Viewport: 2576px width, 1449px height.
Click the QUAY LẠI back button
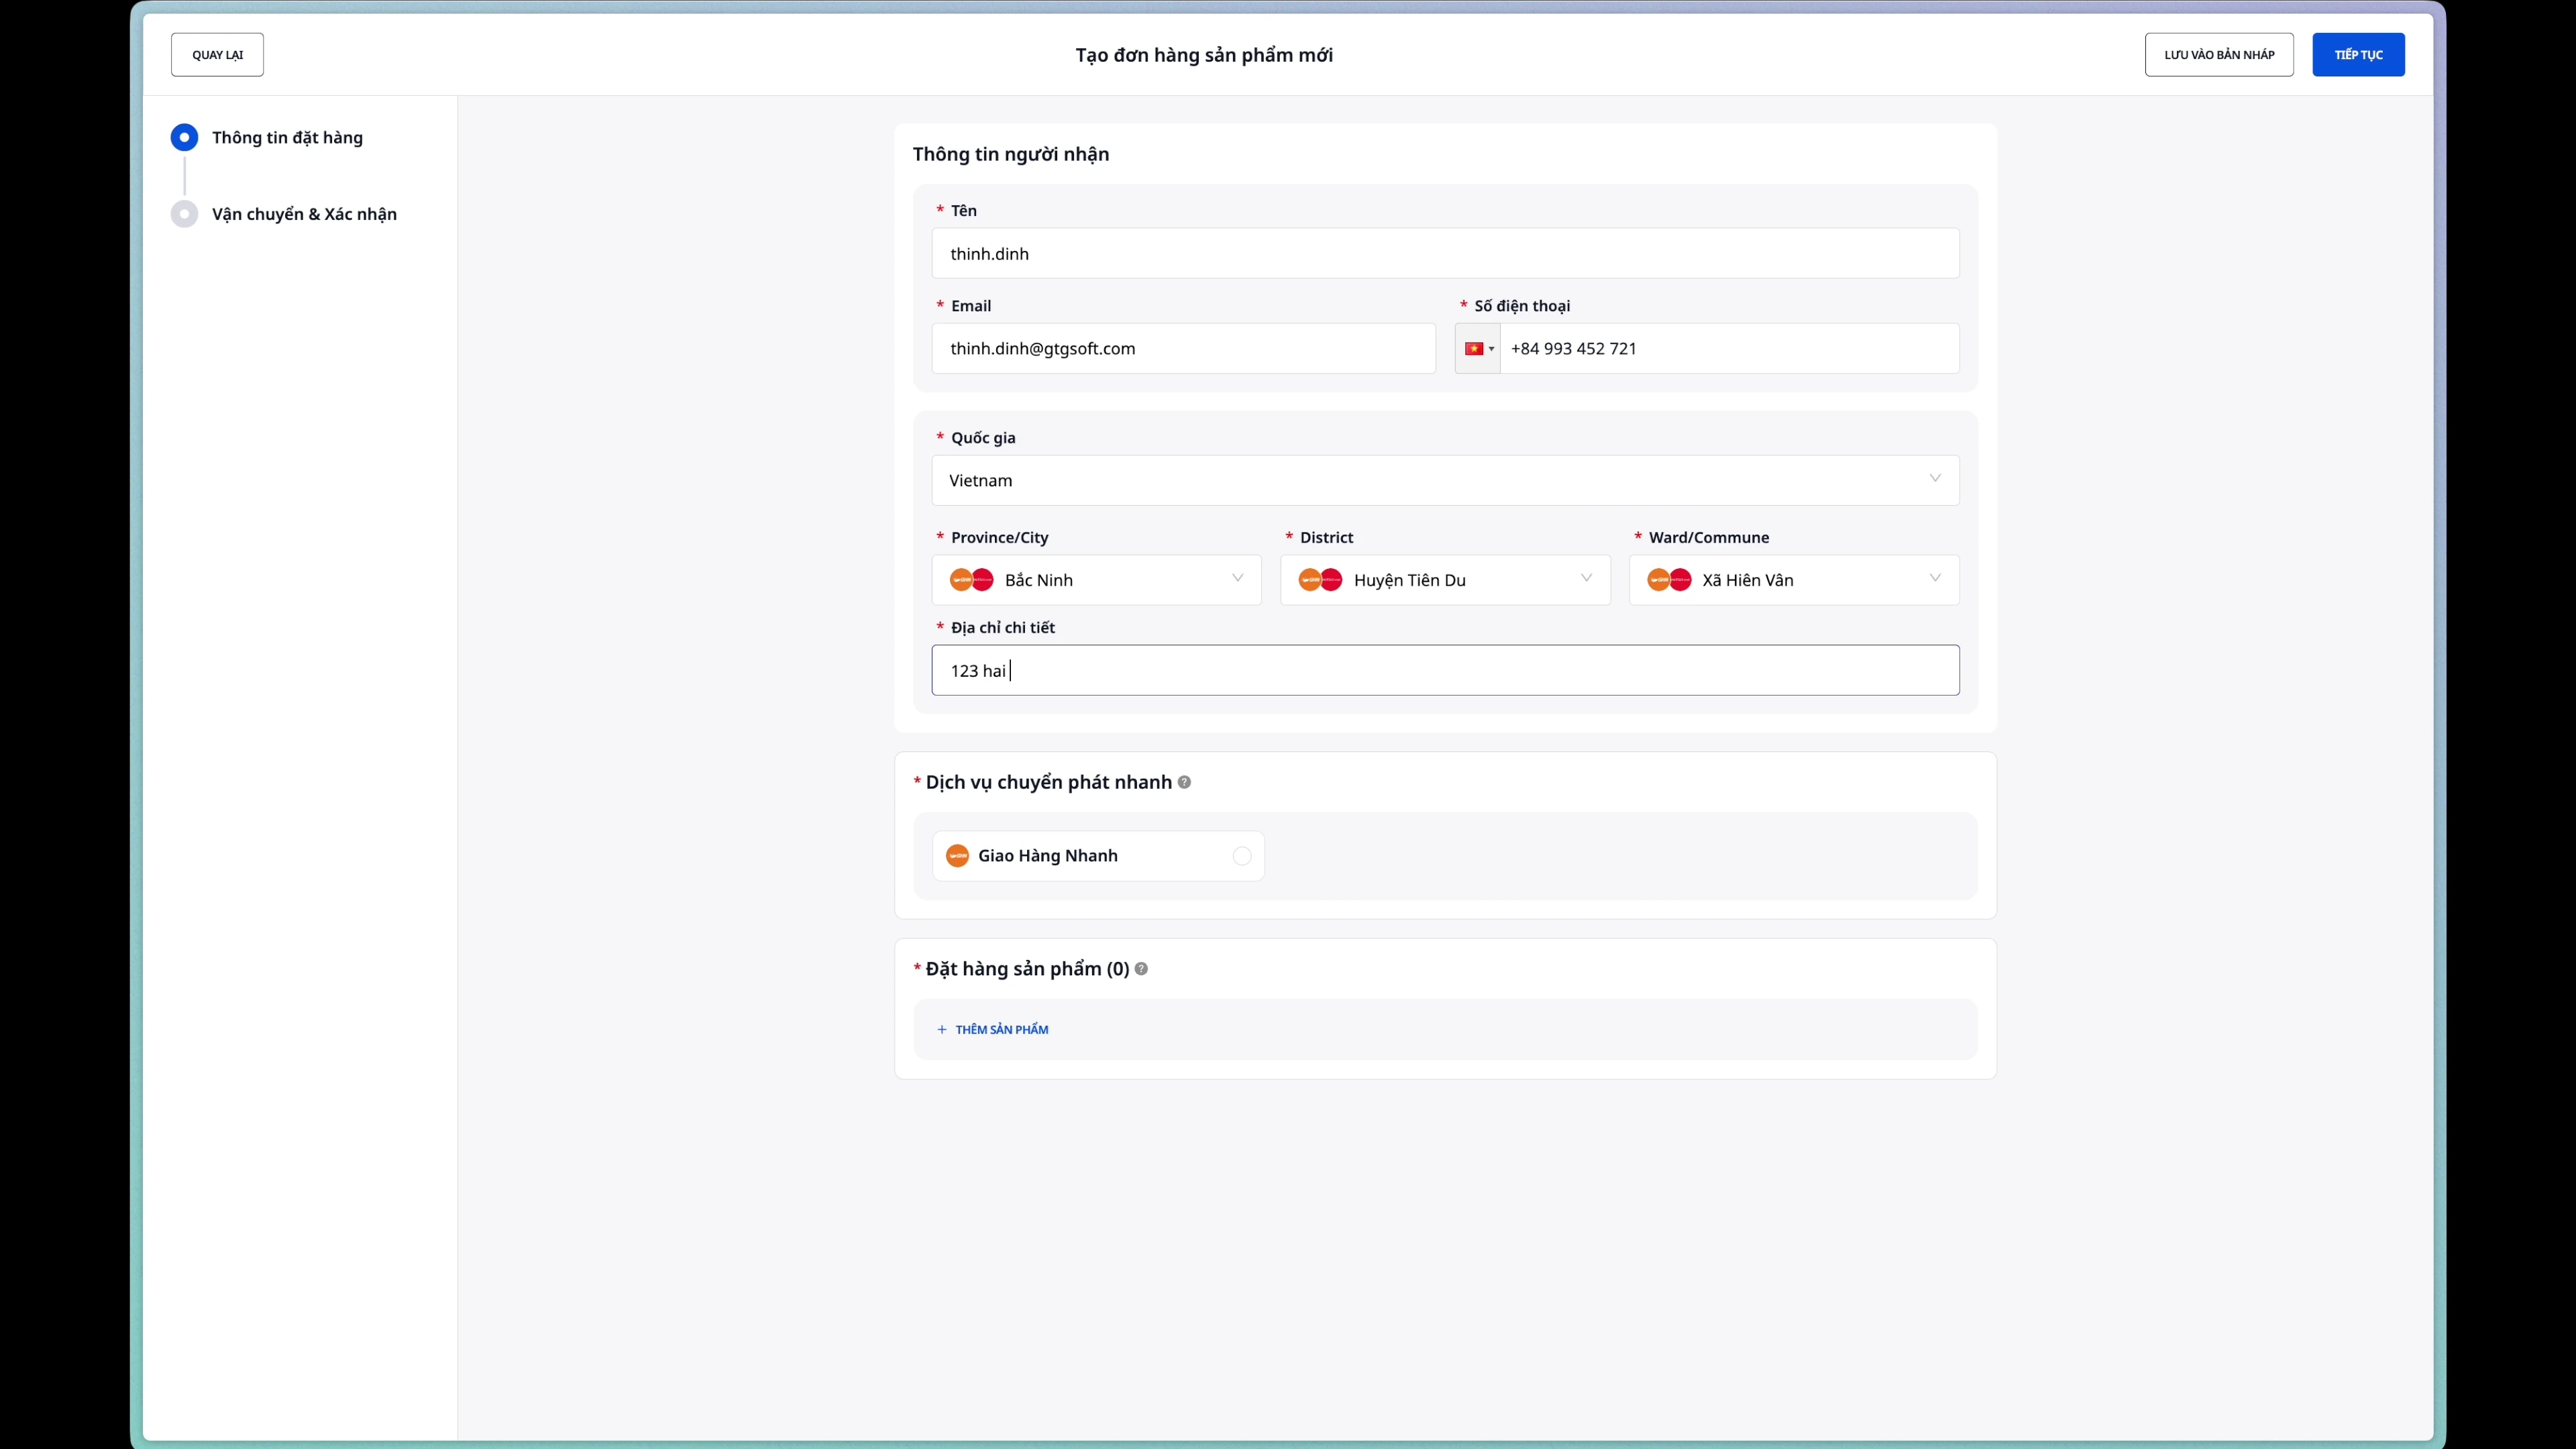(x=217, y=55)
